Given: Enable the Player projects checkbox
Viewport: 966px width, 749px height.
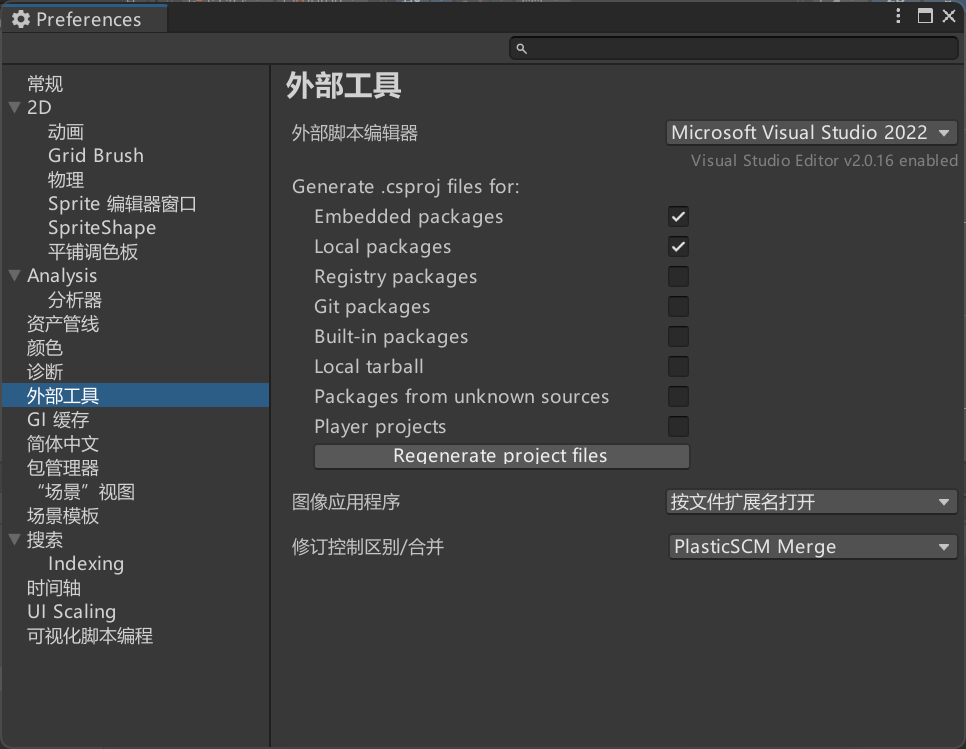Looking at the screenshot, I should [x=678, y=427].
